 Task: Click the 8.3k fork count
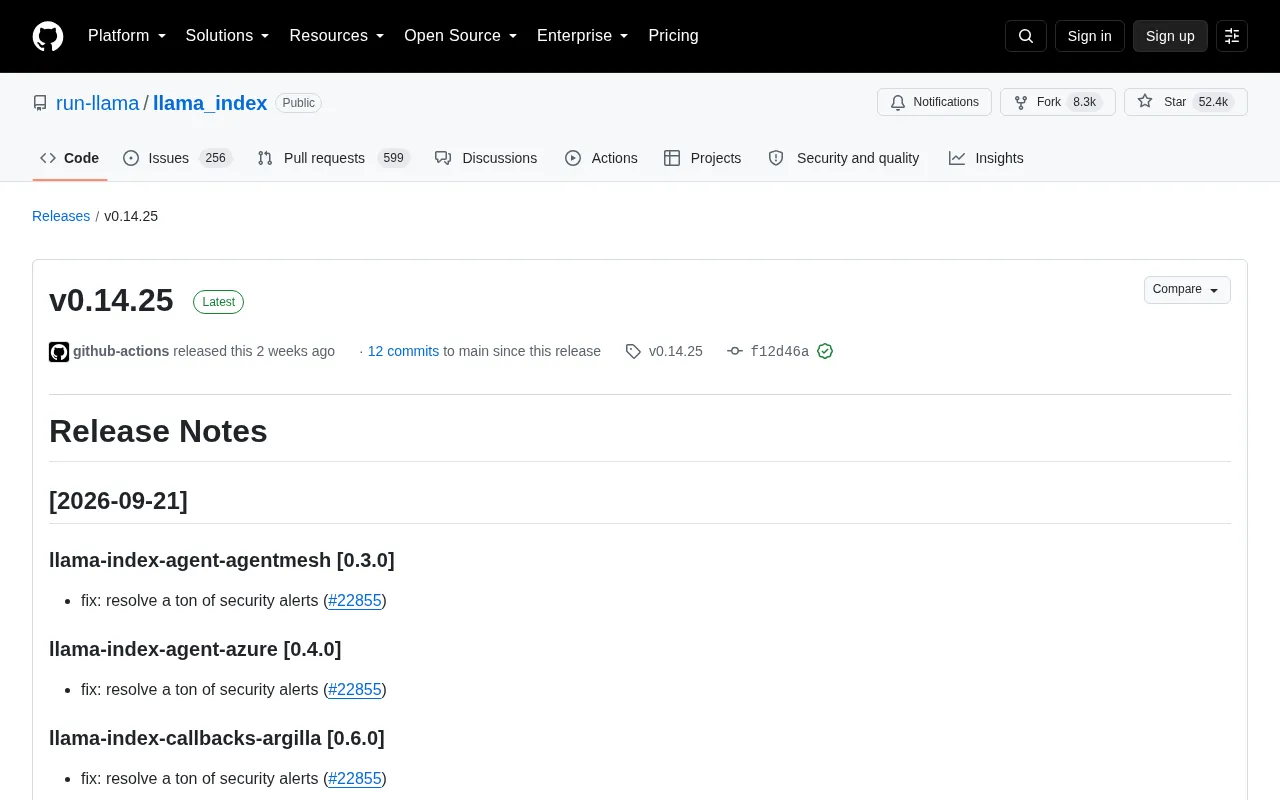(1084, 102)
